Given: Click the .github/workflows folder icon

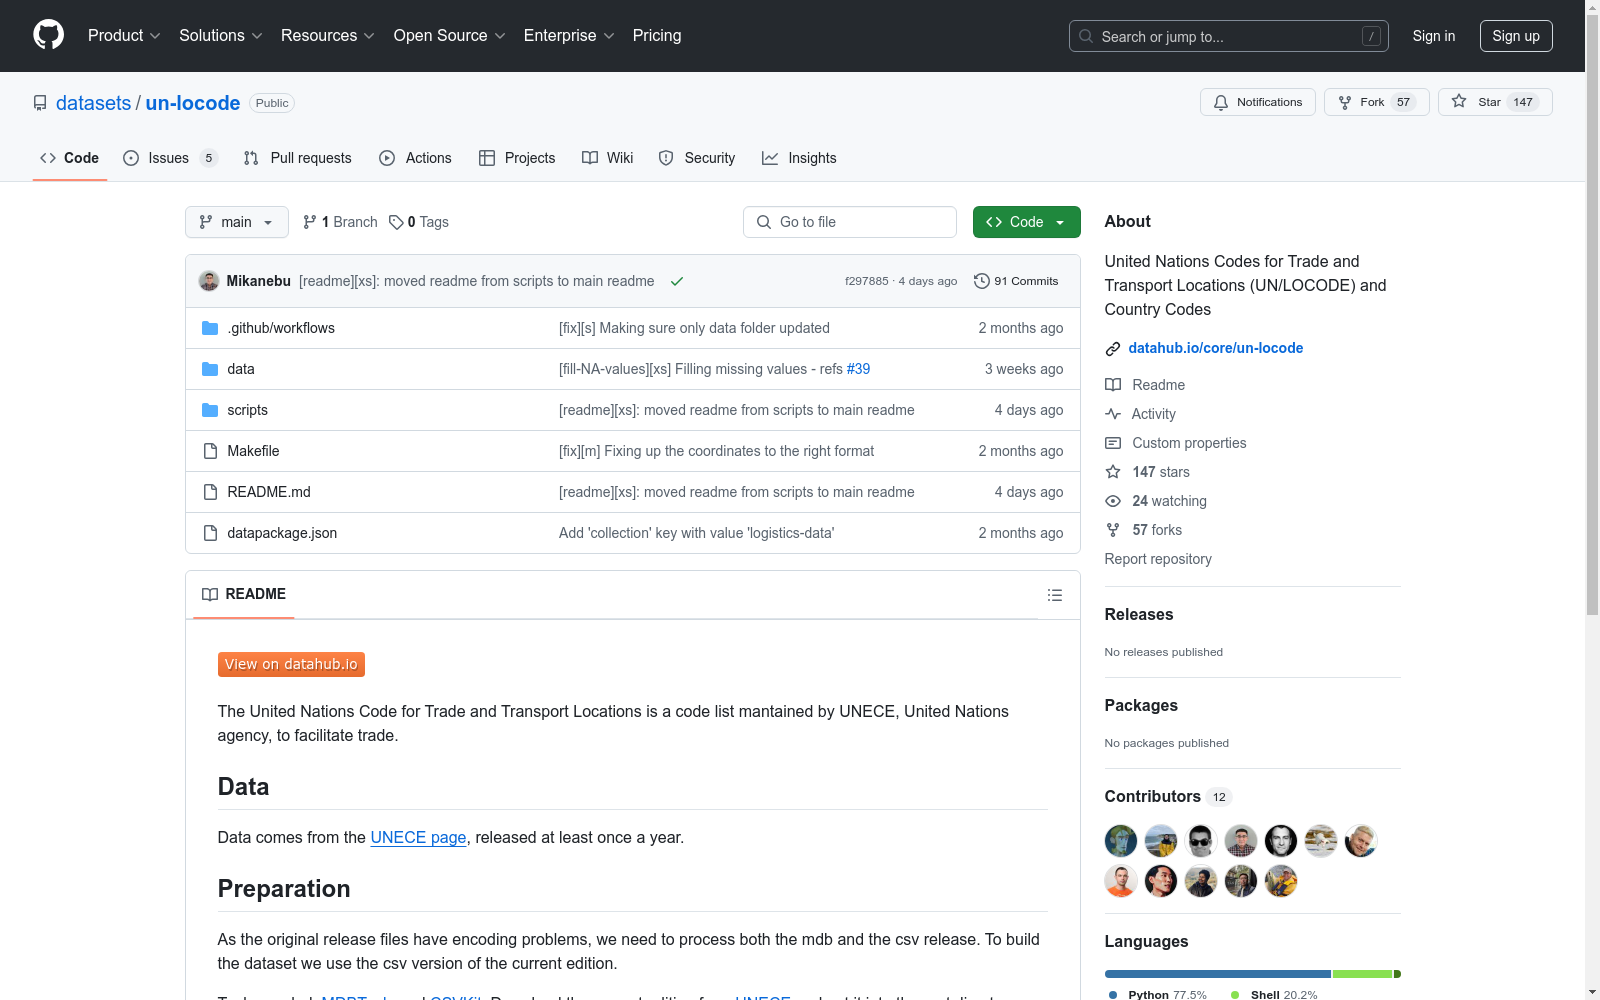Looking at the screenshot, I should click(x=210, y=328).
